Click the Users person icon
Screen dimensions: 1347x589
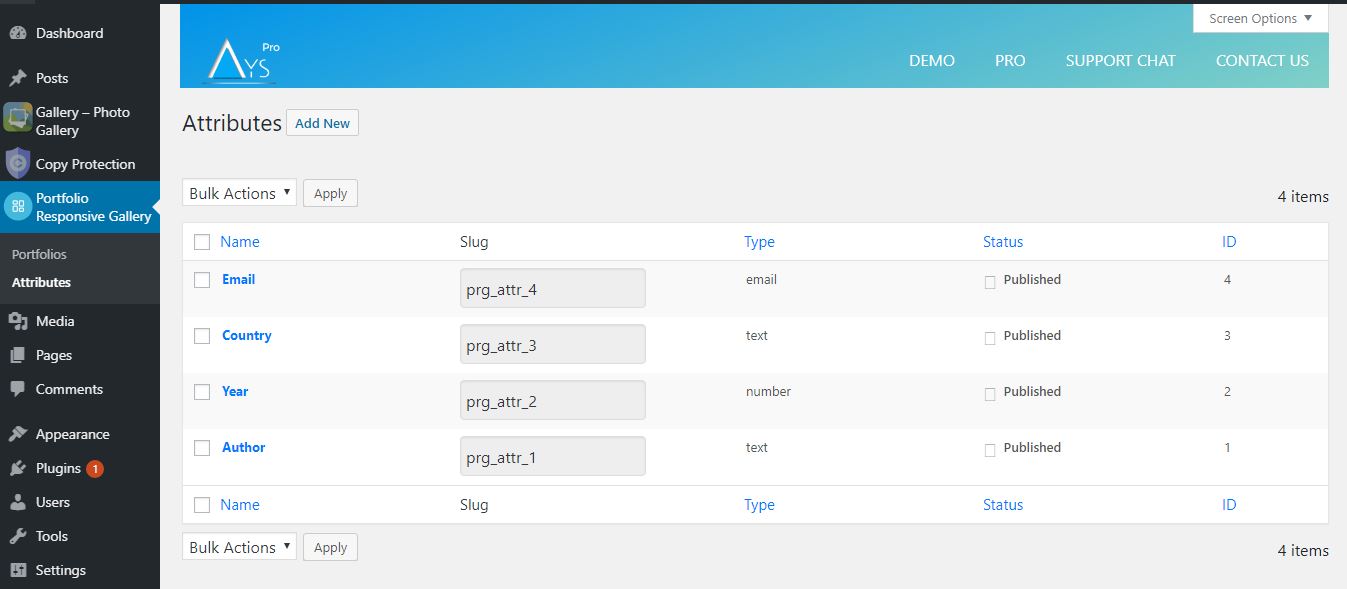pos(17,502)
